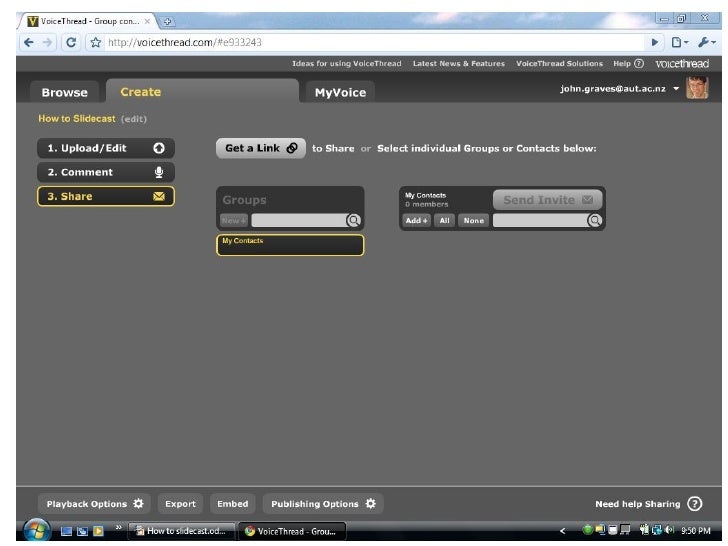Click the user profile avatar picture
The width and height of the screenshot is (728, 546).
tap(697, 89)
